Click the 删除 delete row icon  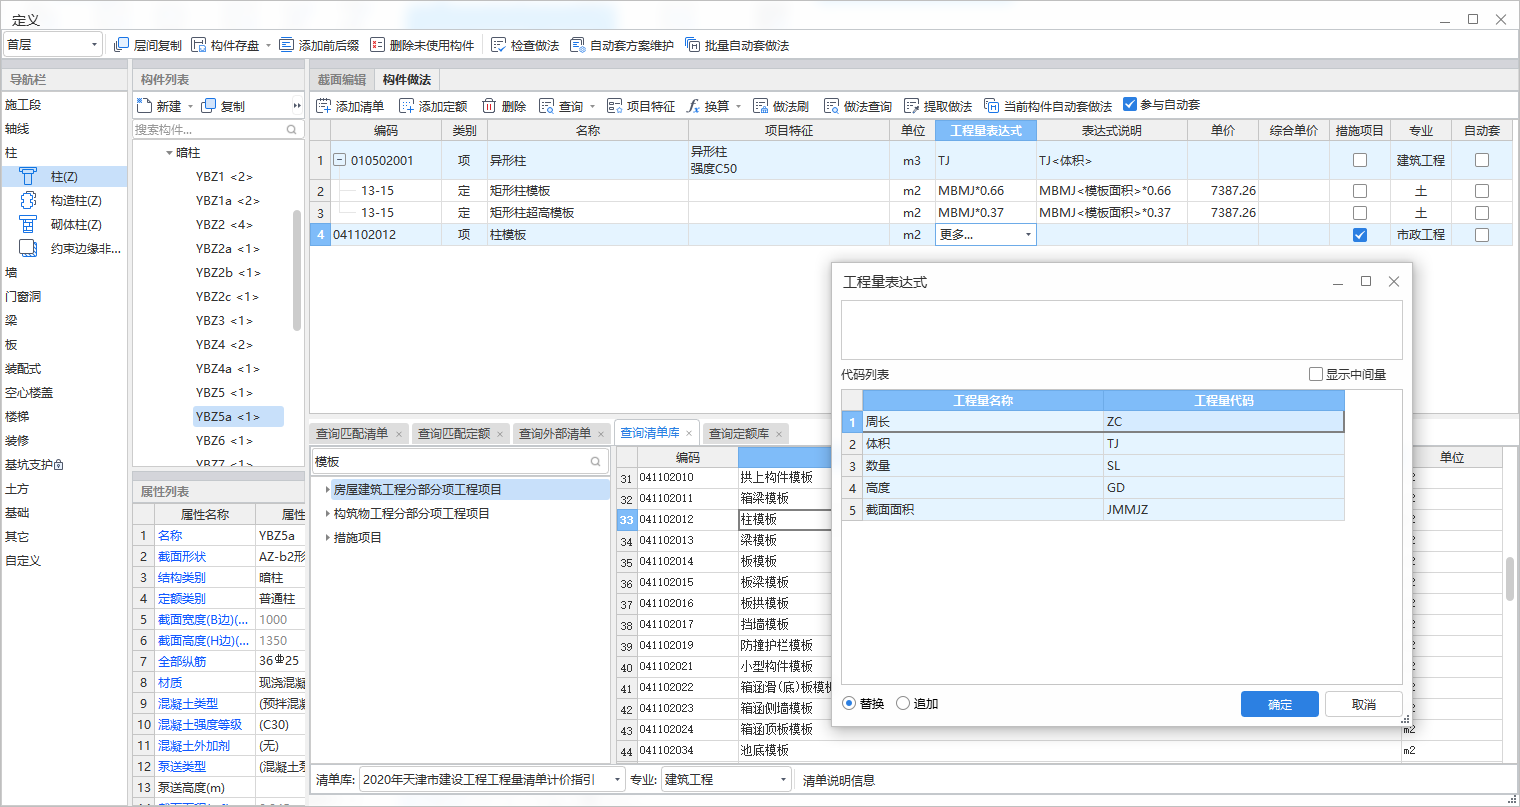tap(489, 106)
